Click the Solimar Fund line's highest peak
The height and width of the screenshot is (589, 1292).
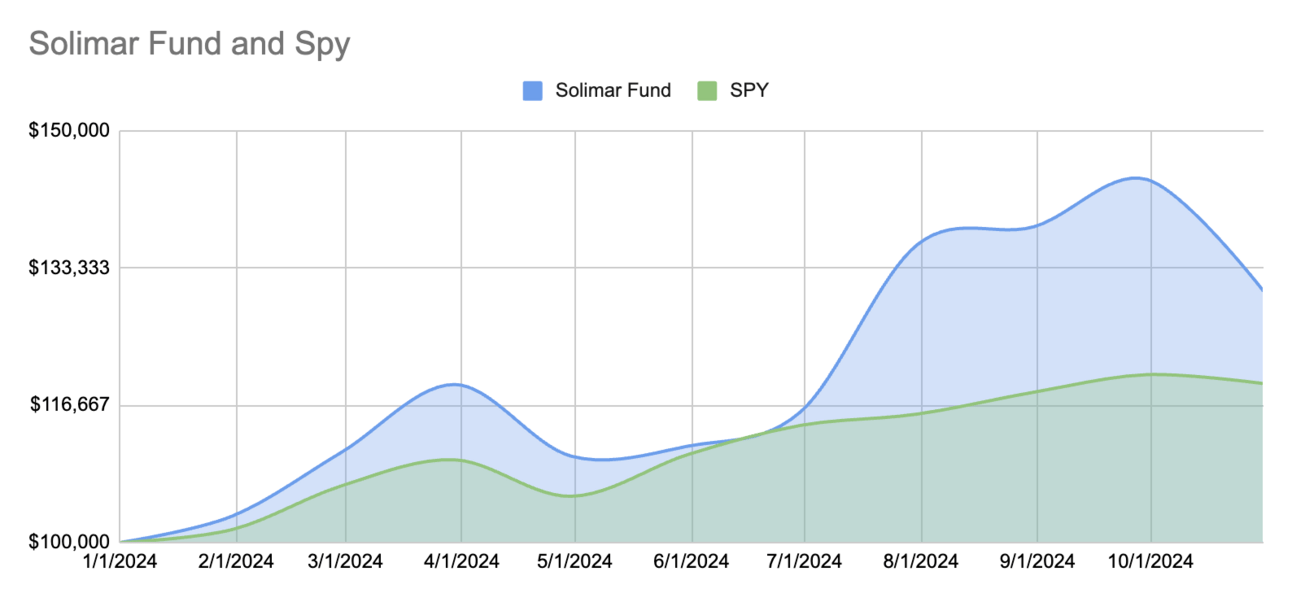1137,178
